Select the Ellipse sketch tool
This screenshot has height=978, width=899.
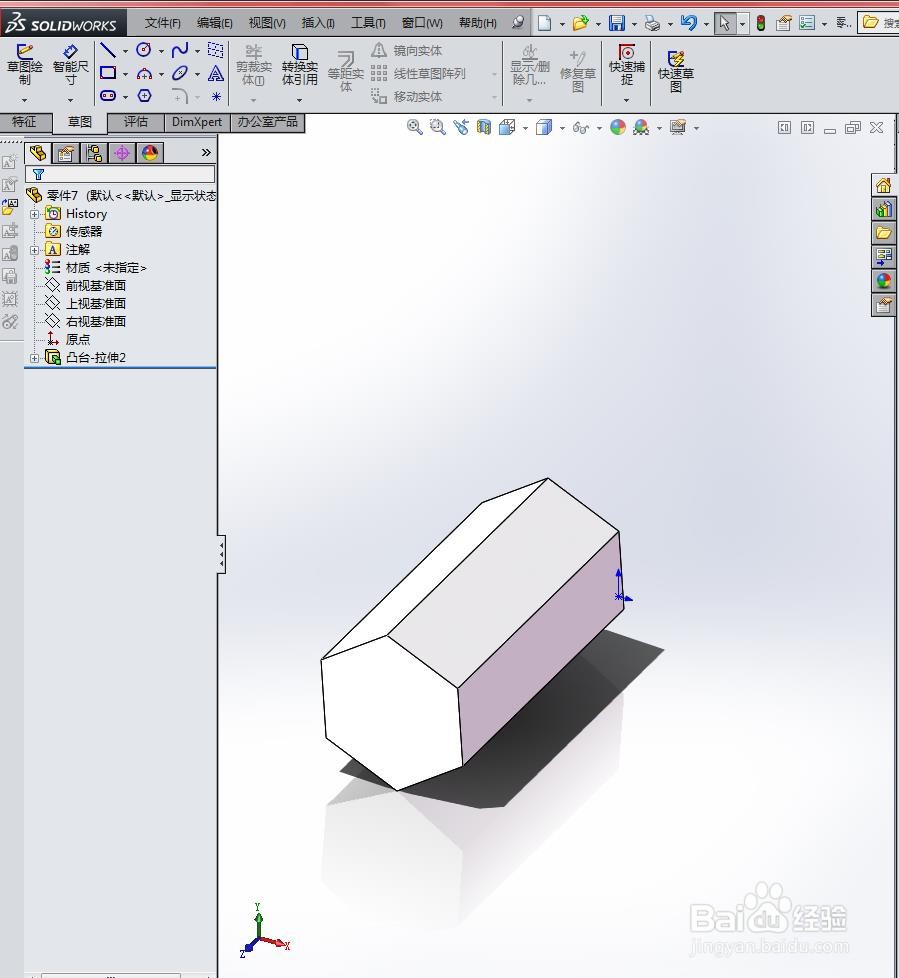point(180,73)
